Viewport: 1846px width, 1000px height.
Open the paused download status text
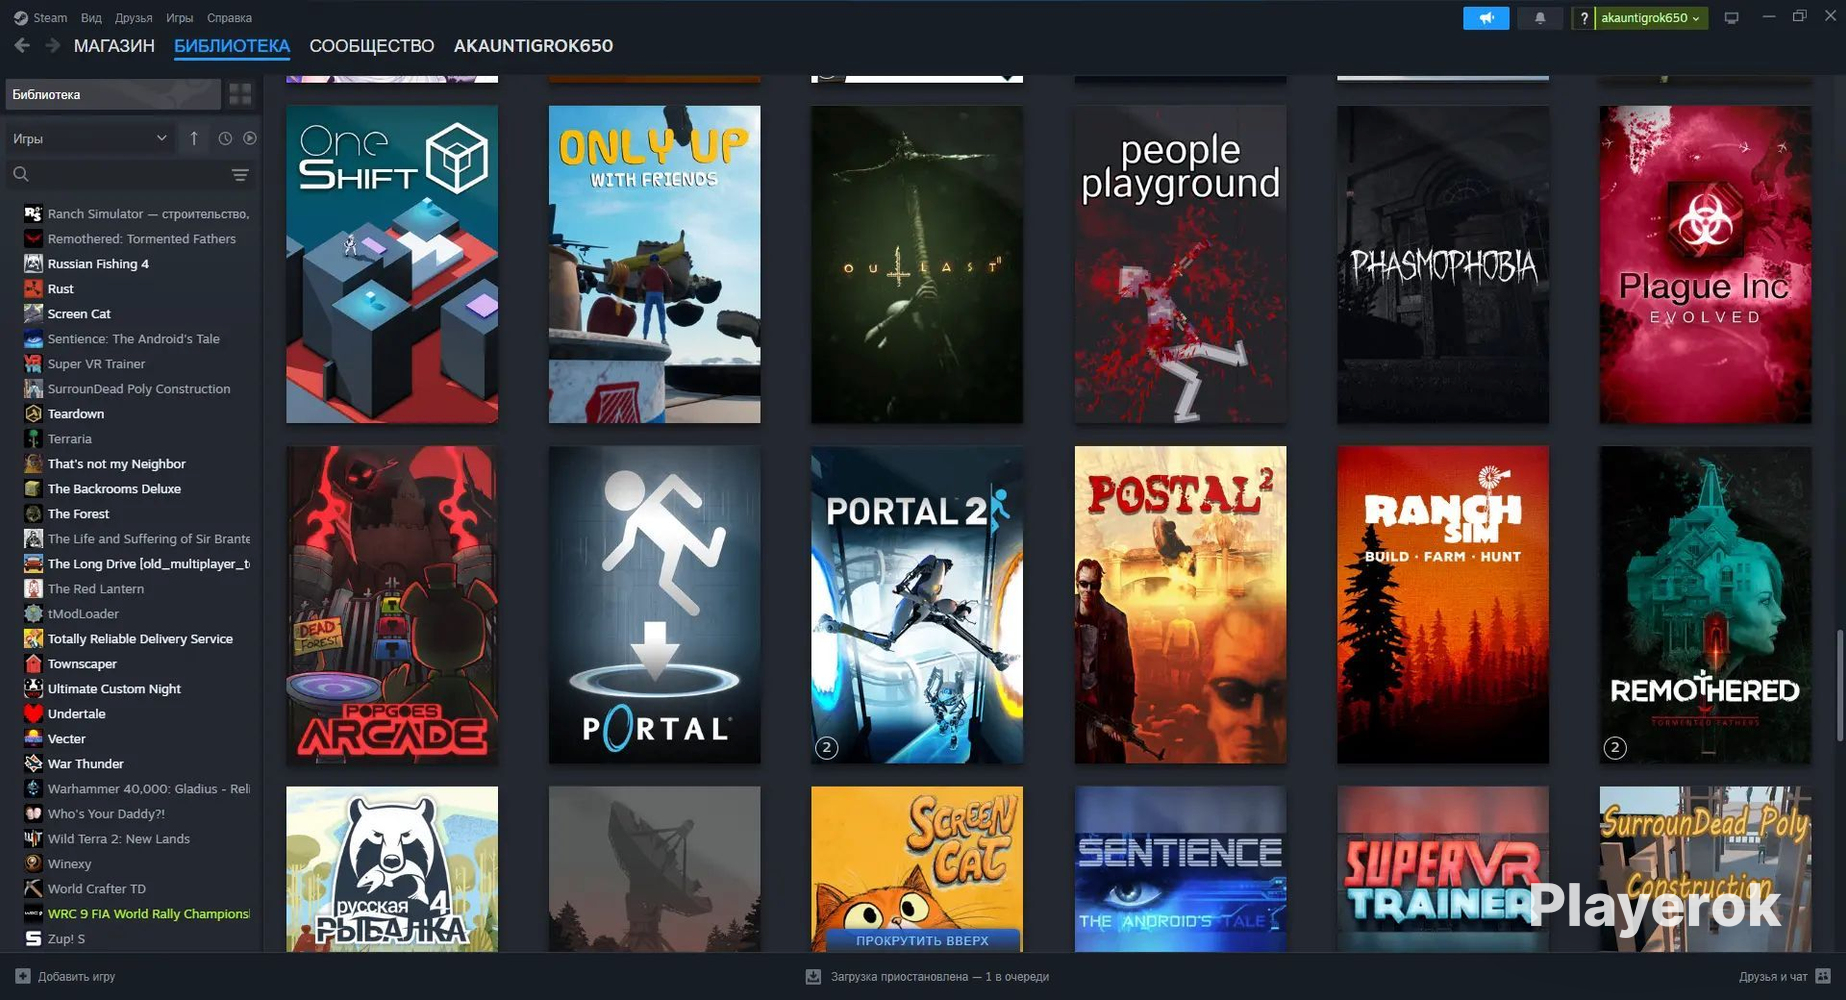tap(940, 977)
